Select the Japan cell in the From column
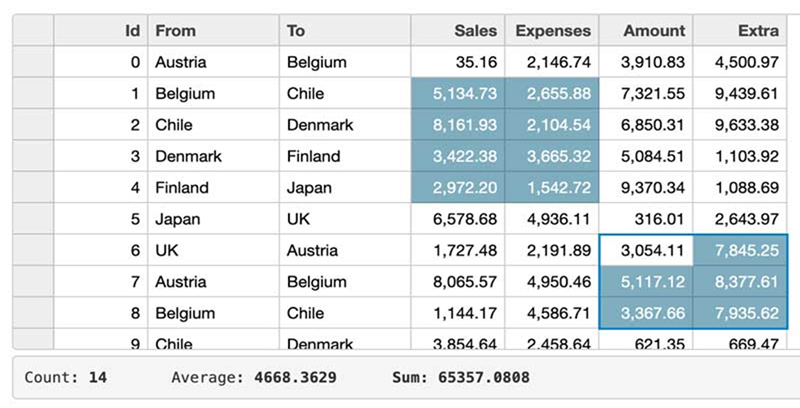 pyautogui.click(x=213, y=219)
